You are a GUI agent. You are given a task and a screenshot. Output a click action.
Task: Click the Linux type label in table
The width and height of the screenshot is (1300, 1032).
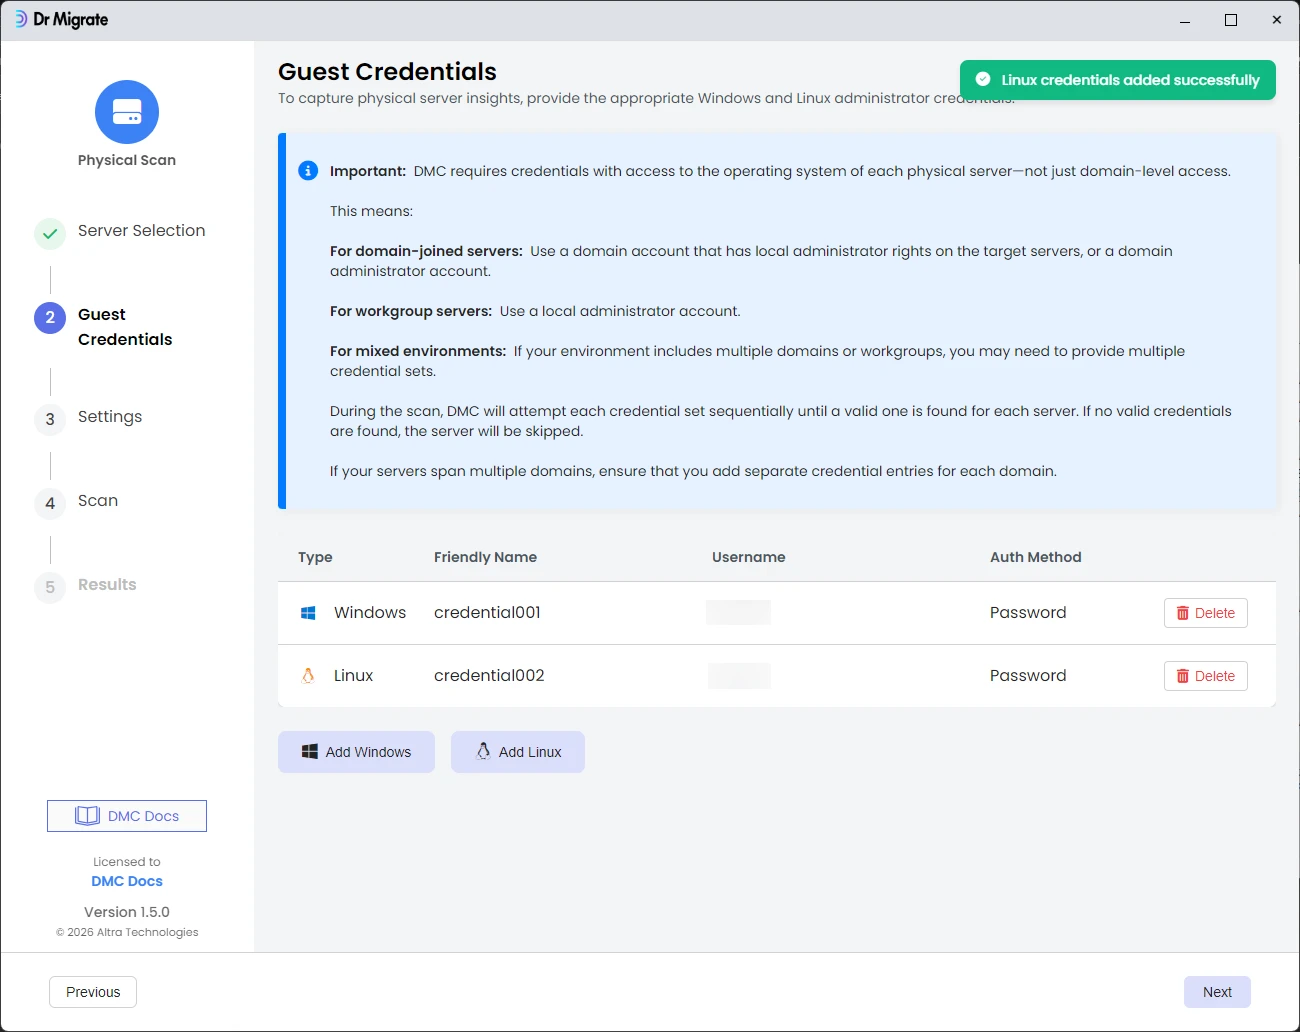point(353,675)
